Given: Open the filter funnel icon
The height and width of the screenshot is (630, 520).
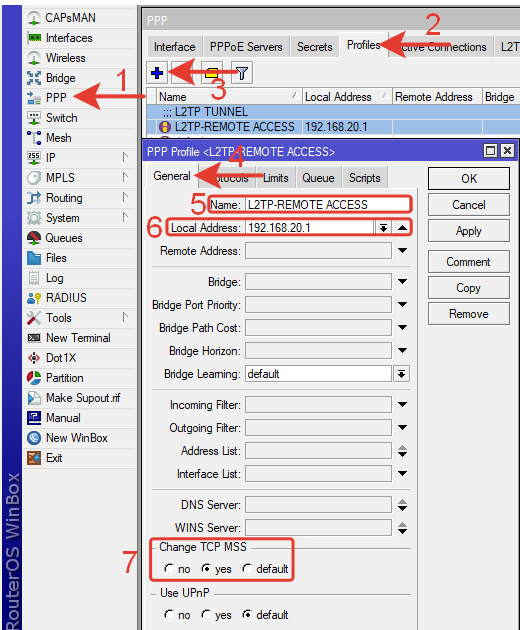Looking at the screenshot, I should click(x=242, y=73).
